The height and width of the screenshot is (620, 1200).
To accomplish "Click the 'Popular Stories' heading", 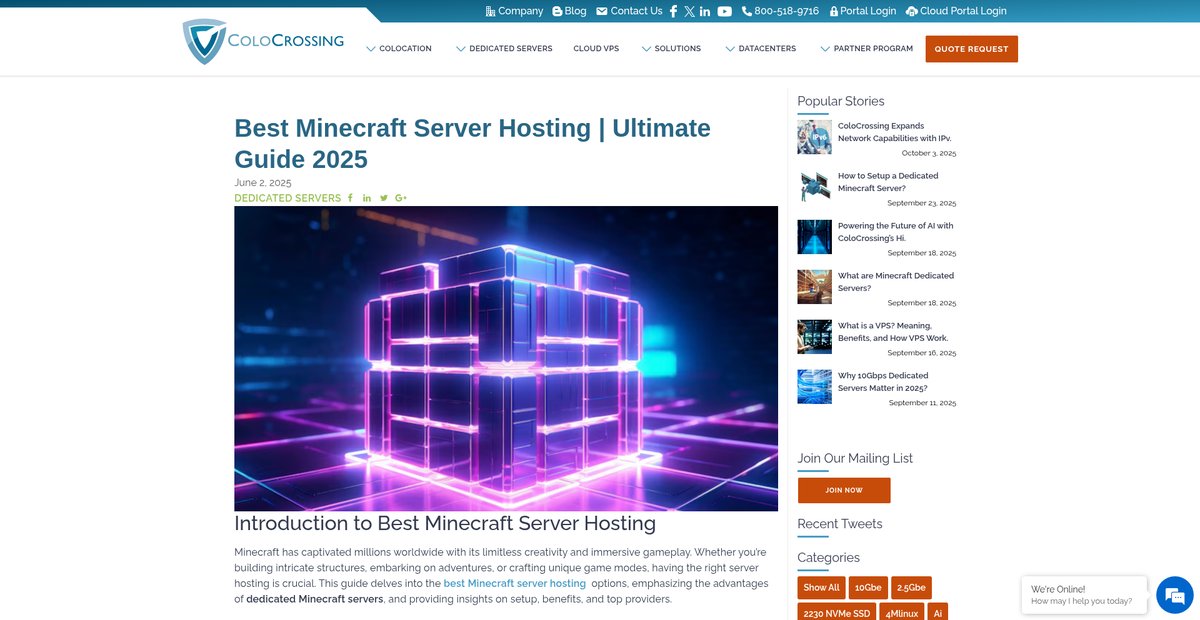I will (x=841, y=101).
